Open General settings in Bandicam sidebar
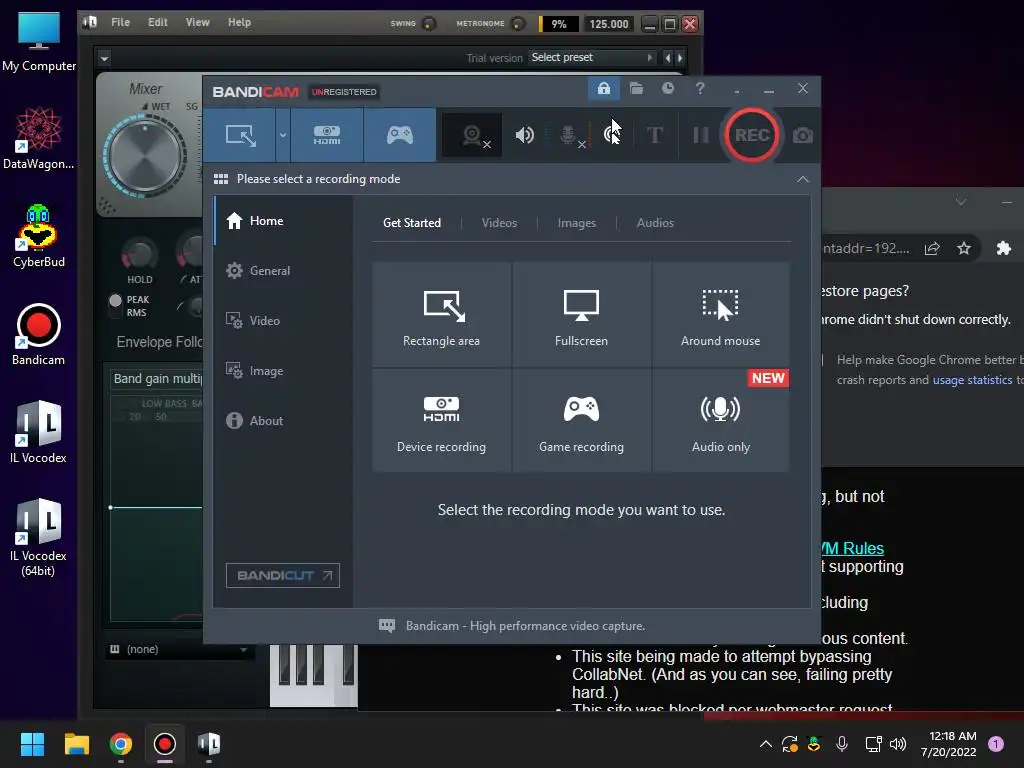Image resolution: width=1024 pixels, height=768 pixels. point(283,270)
